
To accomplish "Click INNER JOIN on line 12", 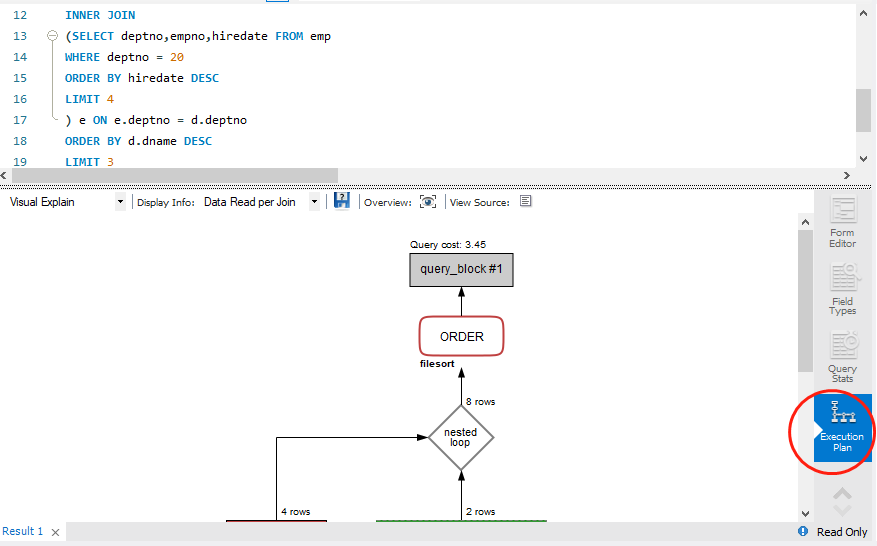I will [x=100, y=15].
